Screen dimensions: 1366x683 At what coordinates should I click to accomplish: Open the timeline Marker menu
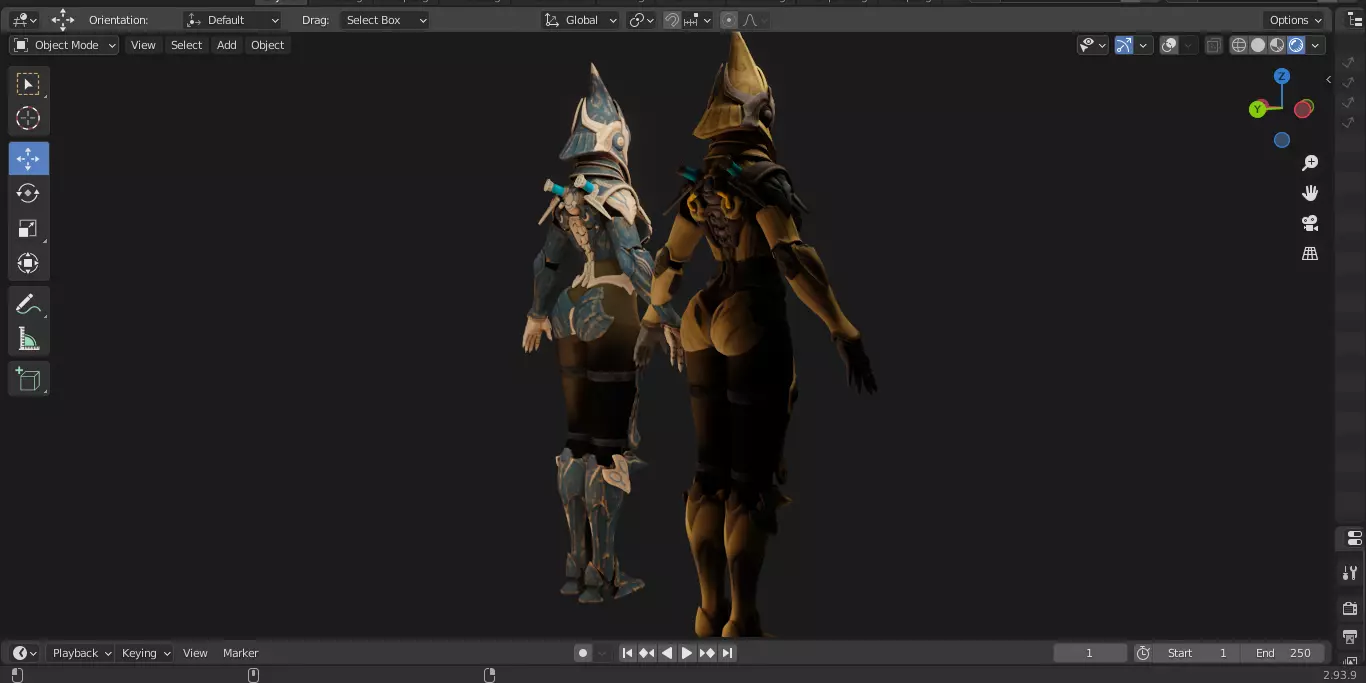pos(240,653)
